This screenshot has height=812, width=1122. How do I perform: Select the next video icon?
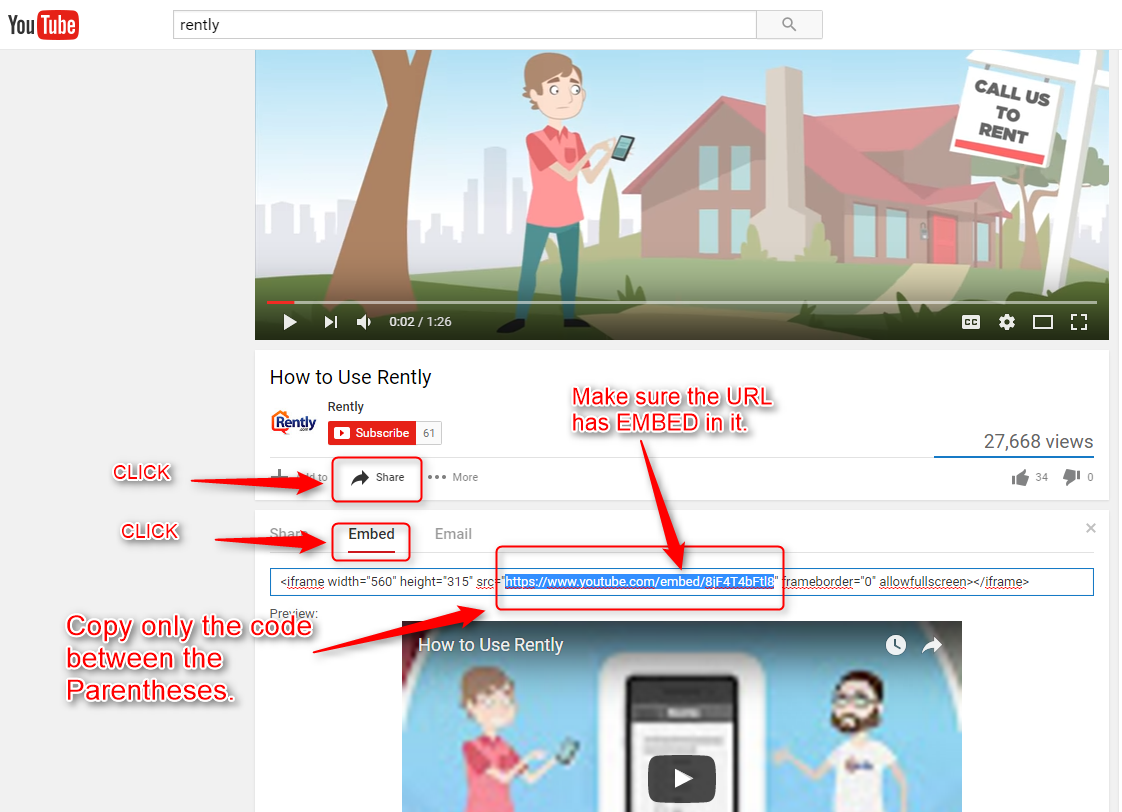[330, 322]
